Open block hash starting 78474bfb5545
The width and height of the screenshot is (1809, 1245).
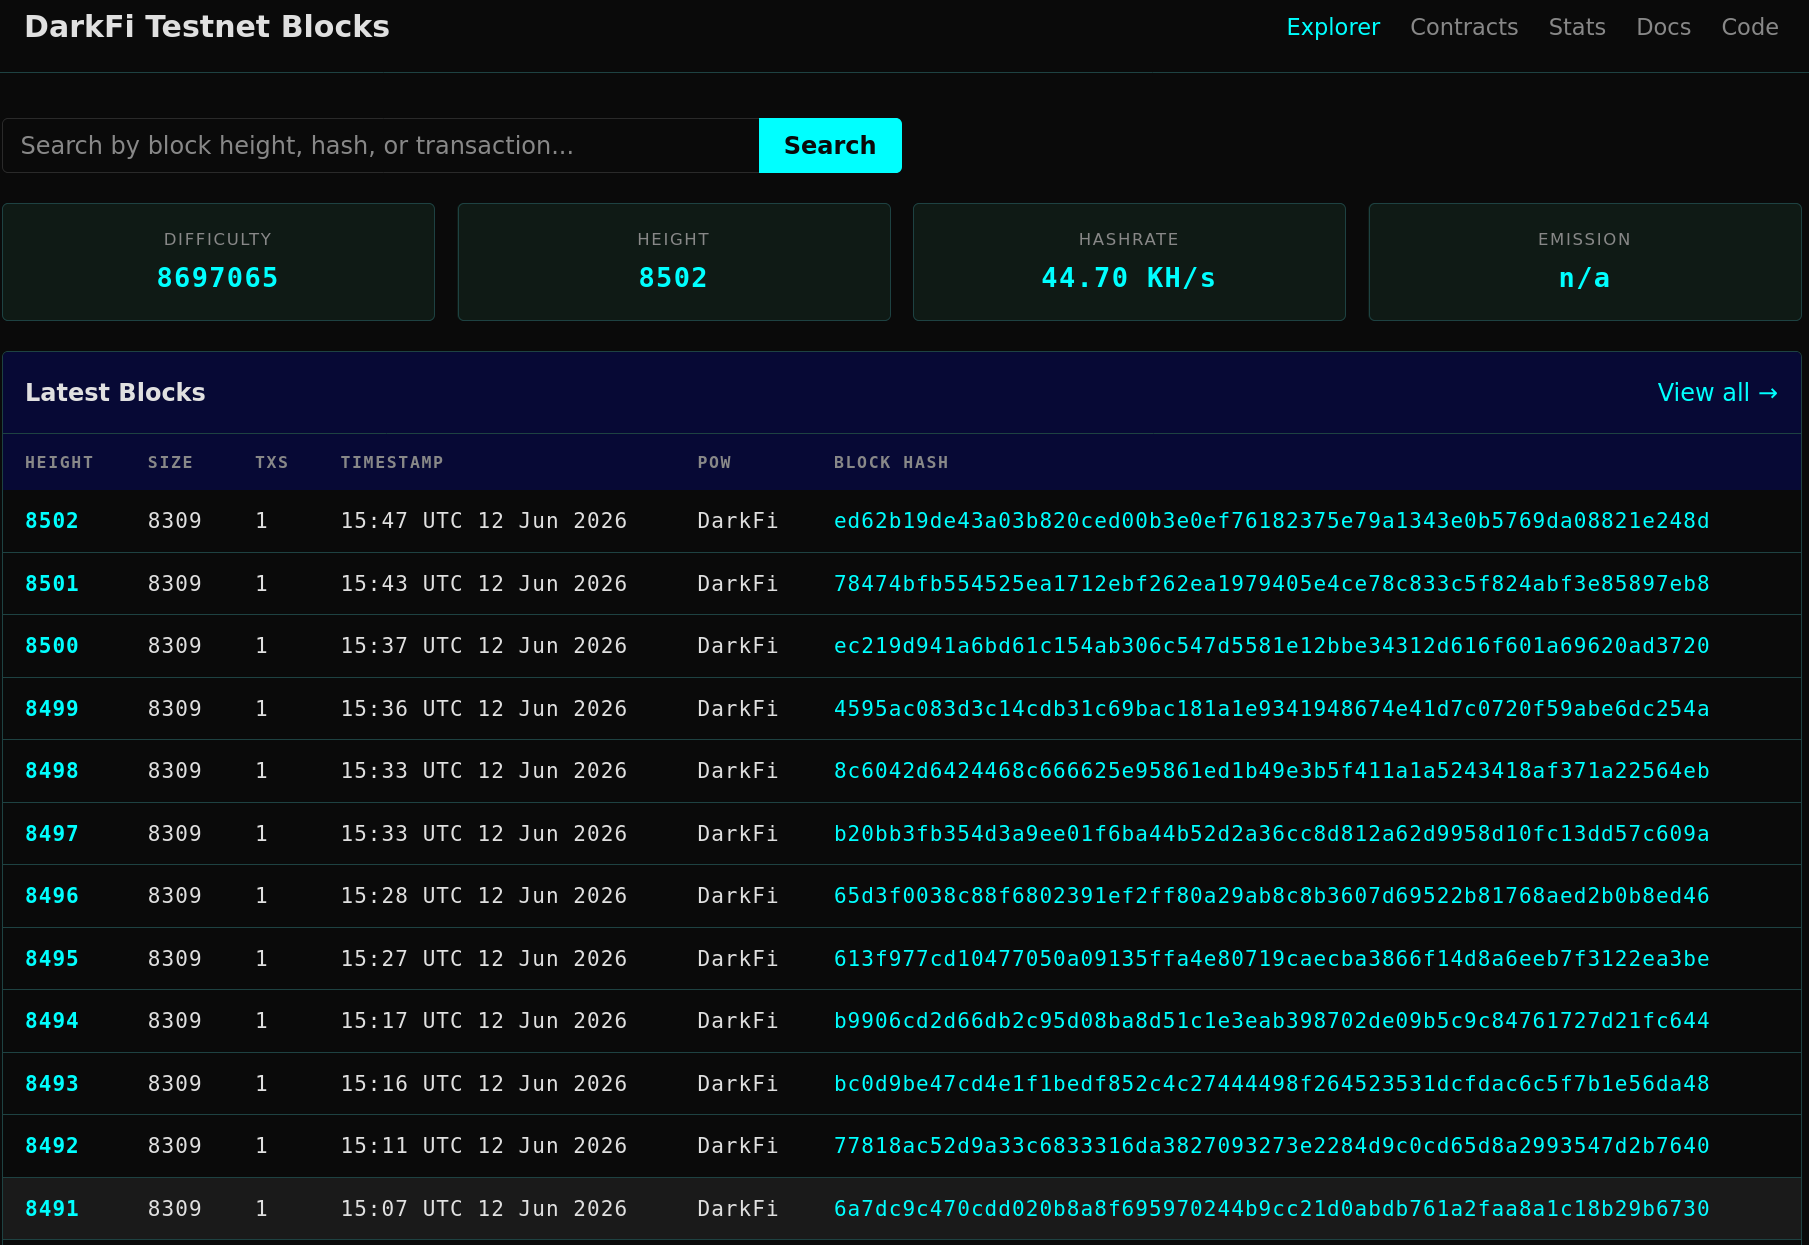pyautogui.click(x=1272, y=584)
